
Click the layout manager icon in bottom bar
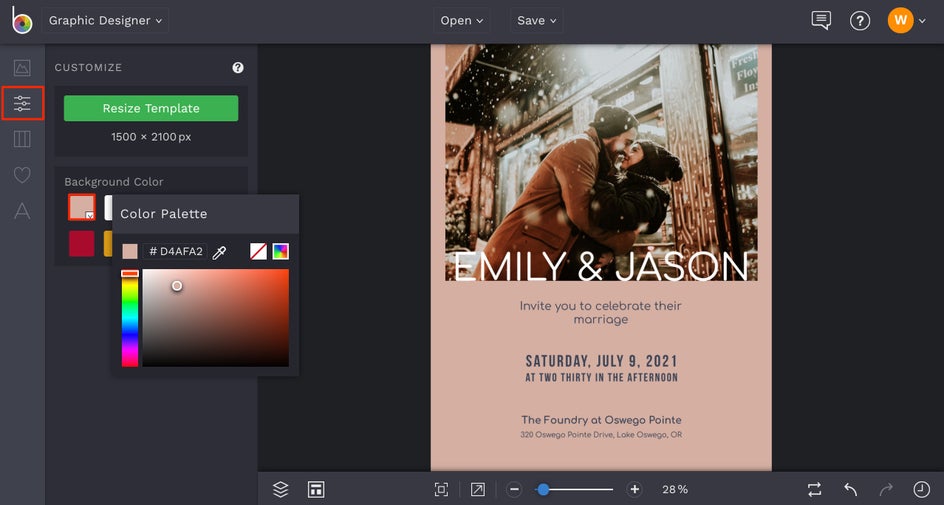tap(316, 489)
